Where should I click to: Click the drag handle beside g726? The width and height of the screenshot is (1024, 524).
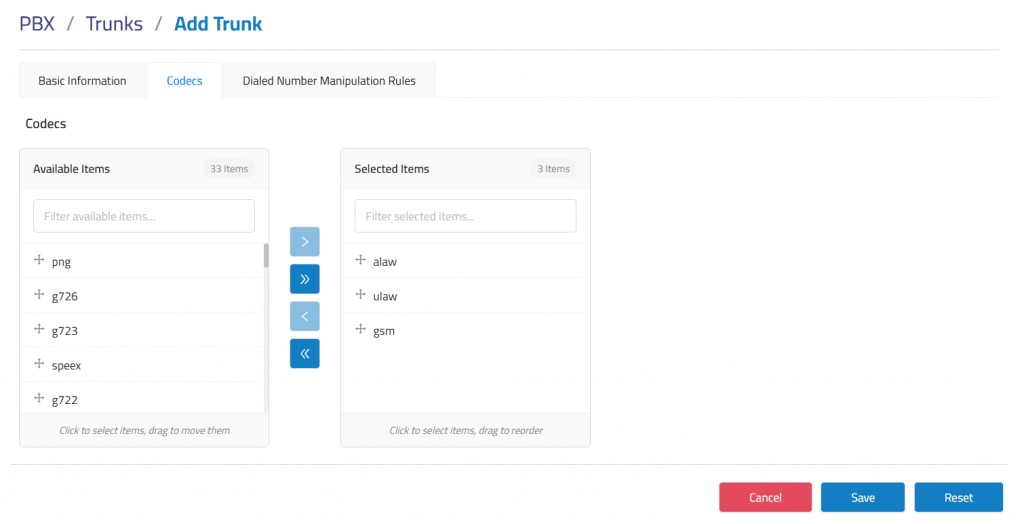(x=40, y=295)
